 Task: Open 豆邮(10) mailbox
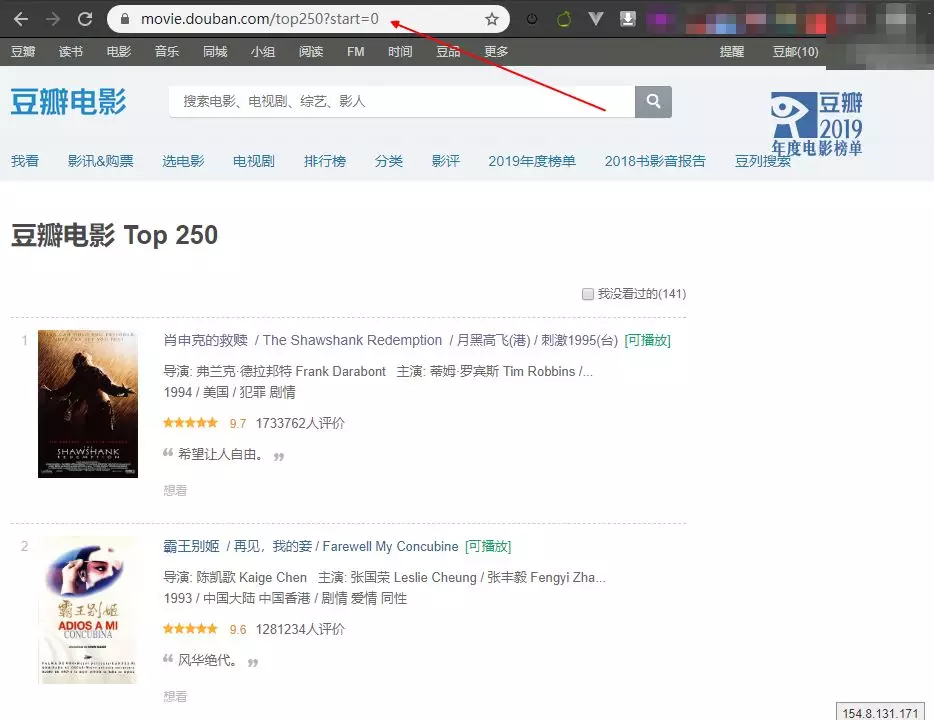tap(795, 52)
